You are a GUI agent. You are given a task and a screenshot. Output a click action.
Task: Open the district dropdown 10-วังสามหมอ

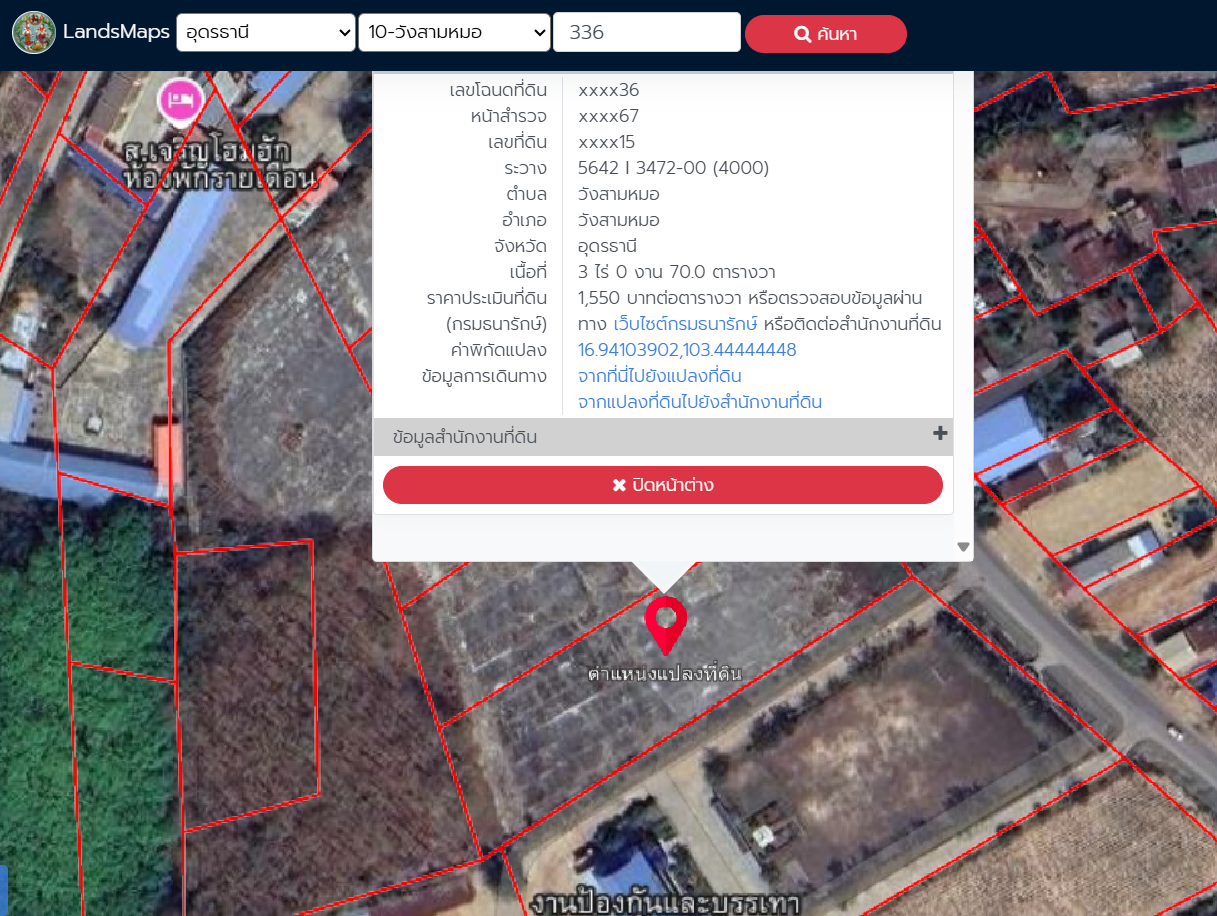coord(454,32)
